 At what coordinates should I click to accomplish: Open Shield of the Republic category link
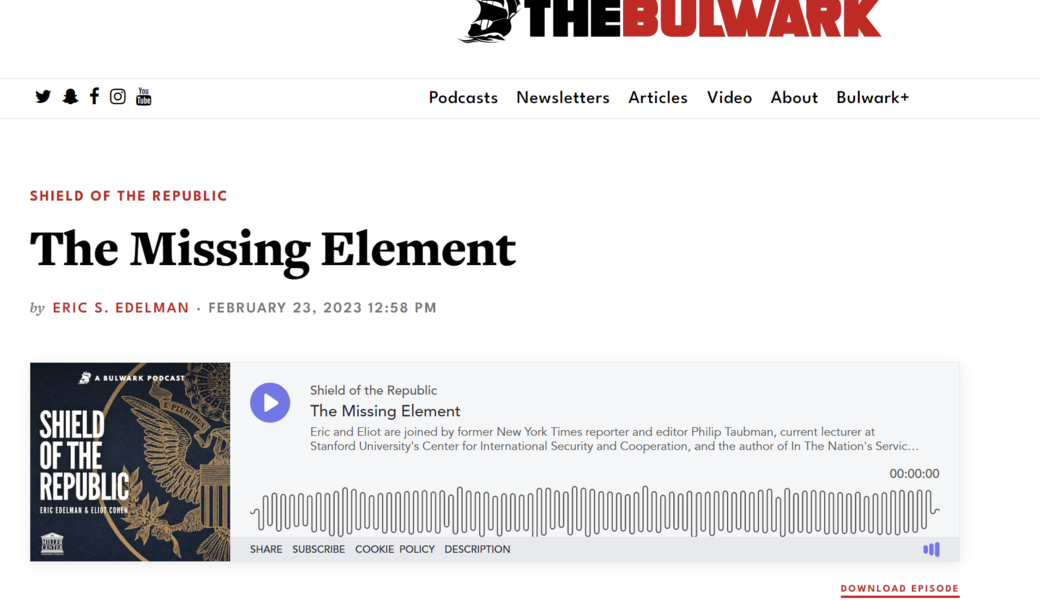(x=129, y=196)
